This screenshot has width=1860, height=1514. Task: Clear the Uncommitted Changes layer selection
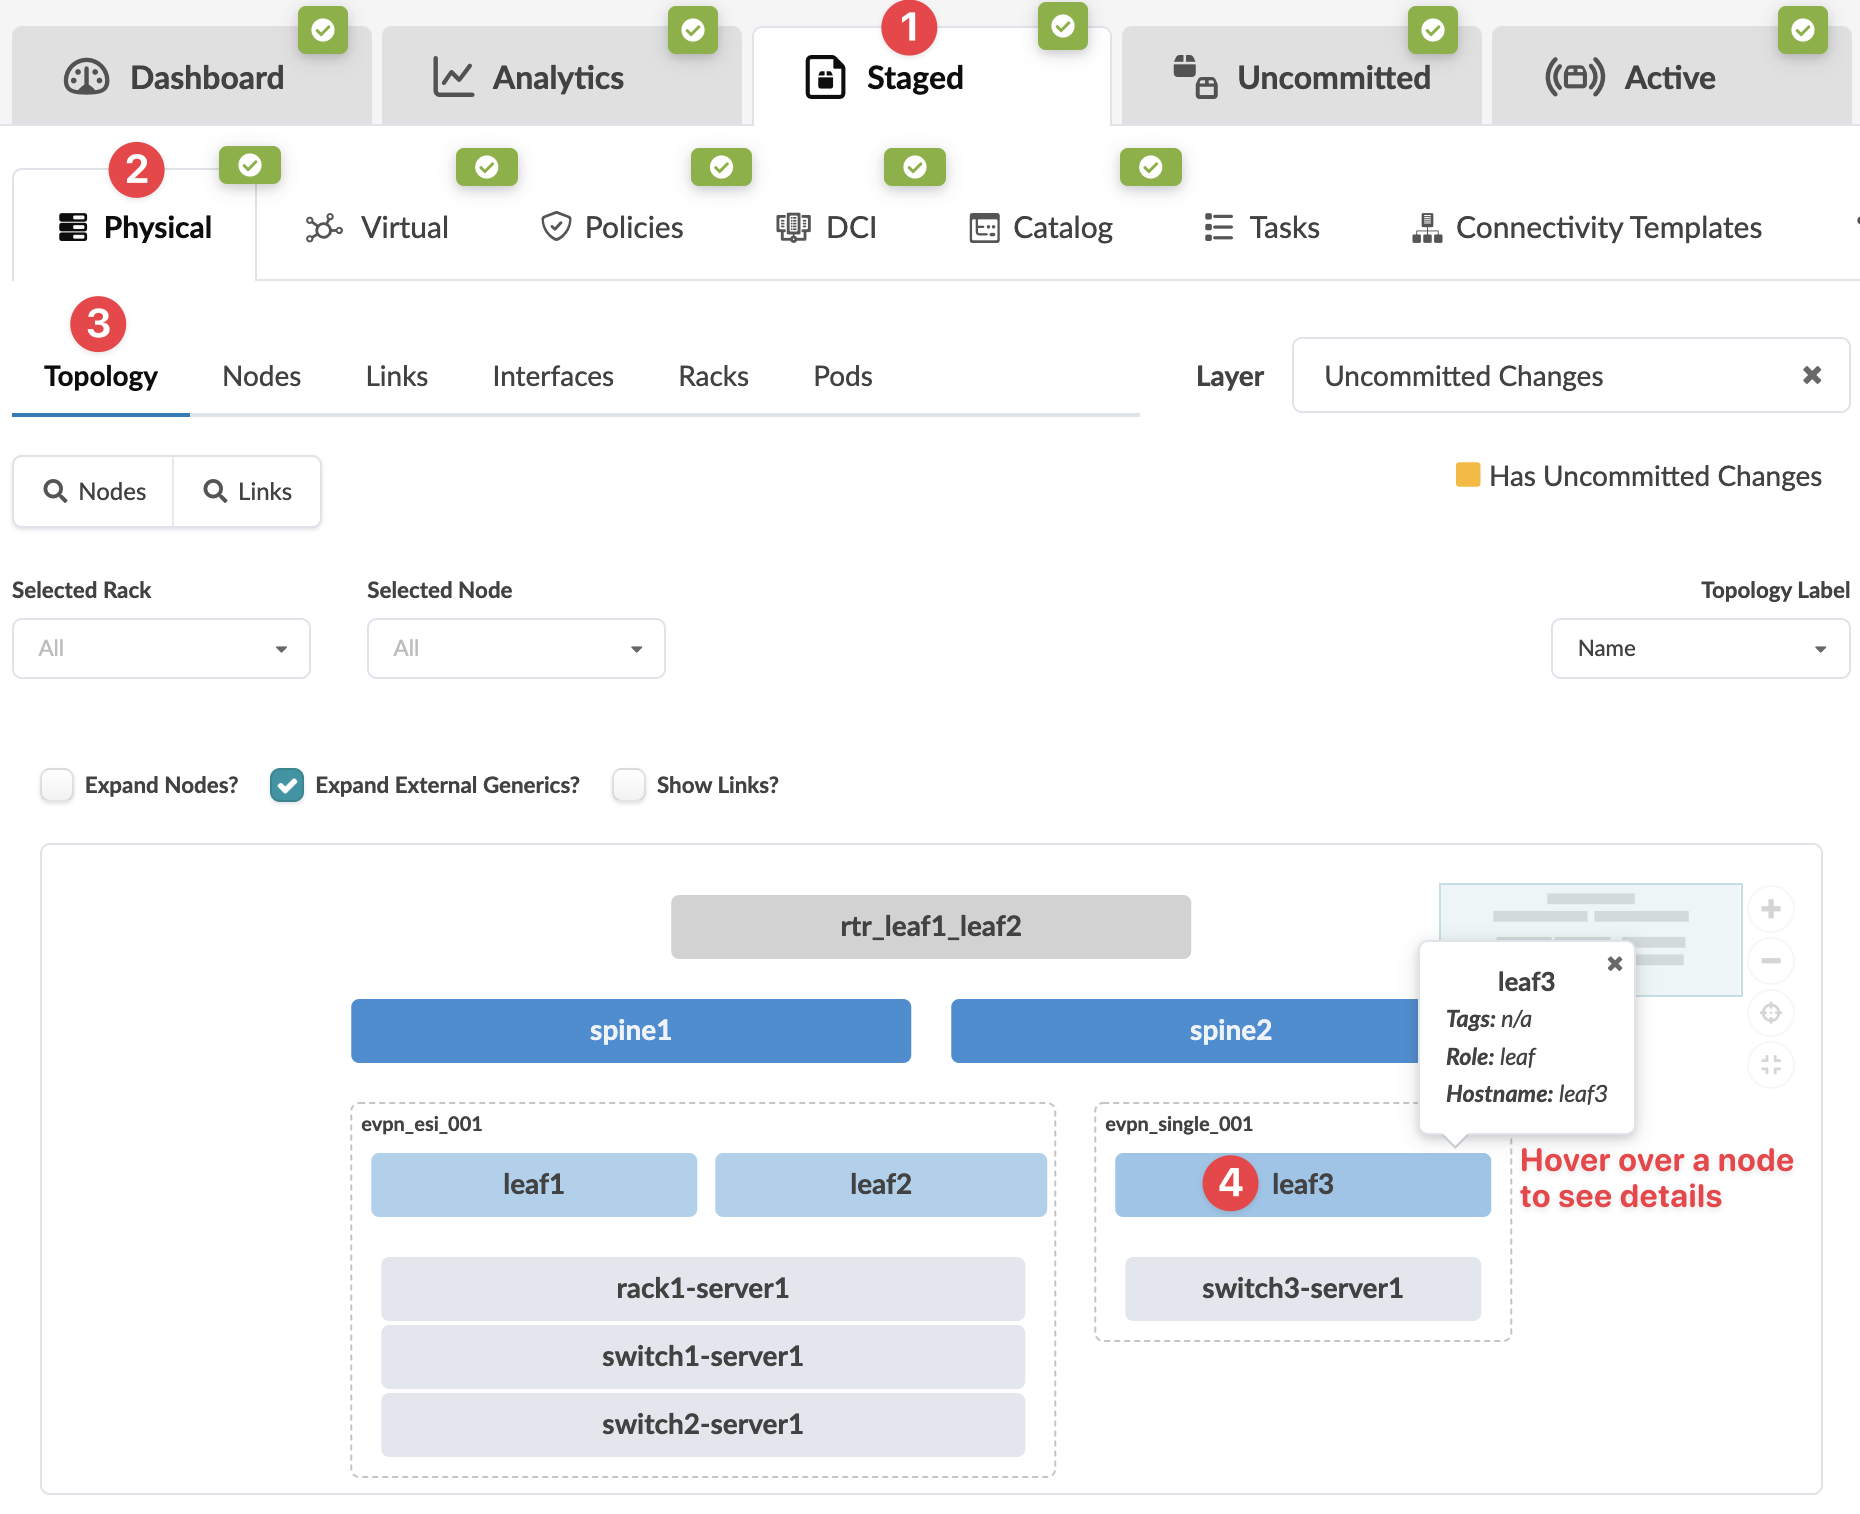[1811, 375]
